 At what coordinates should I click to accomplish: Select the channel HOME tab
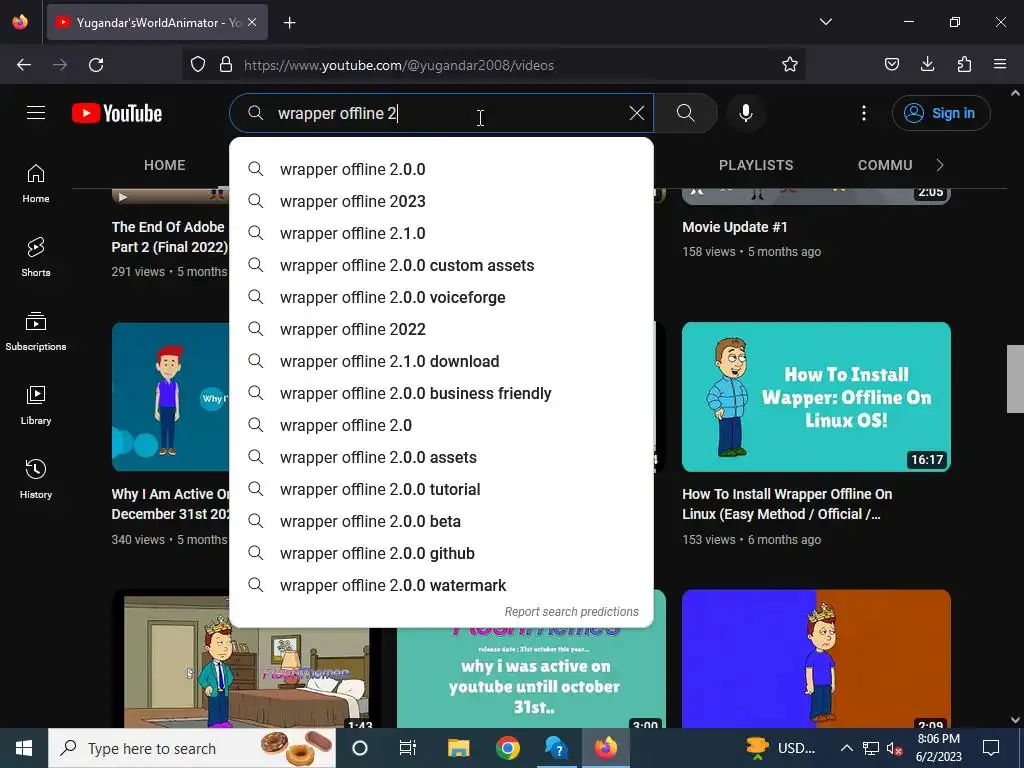tap(165, 165)
